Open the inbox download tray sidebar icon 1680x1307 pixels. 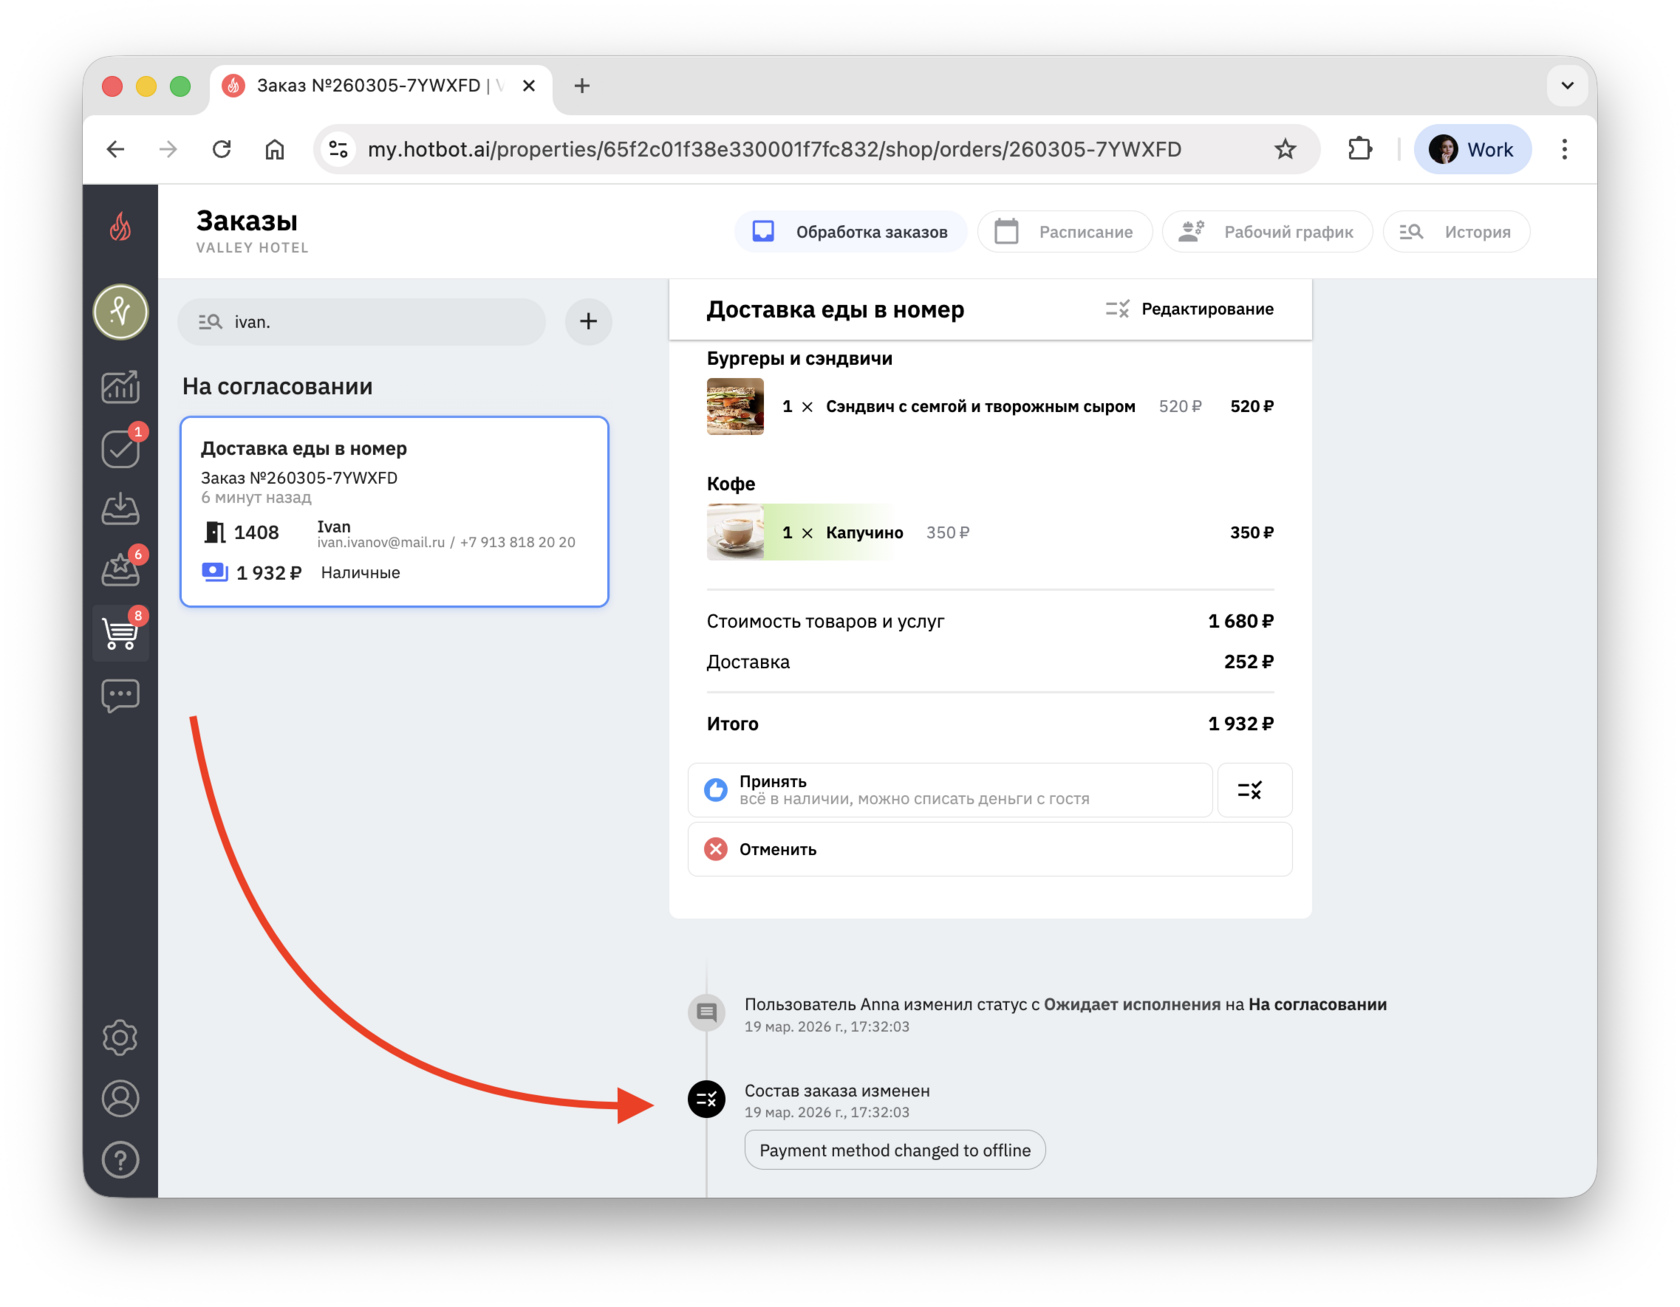pos(121,509)
